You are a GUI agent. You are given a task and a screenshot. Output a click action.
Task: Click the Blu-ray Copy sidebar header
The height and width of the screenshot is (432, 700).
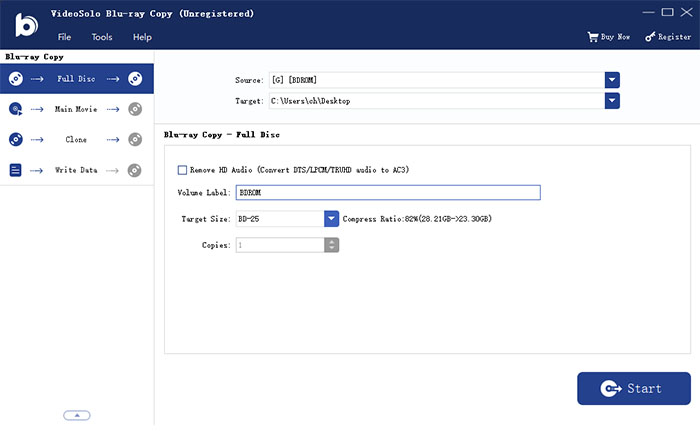click(x=34, y=57)
